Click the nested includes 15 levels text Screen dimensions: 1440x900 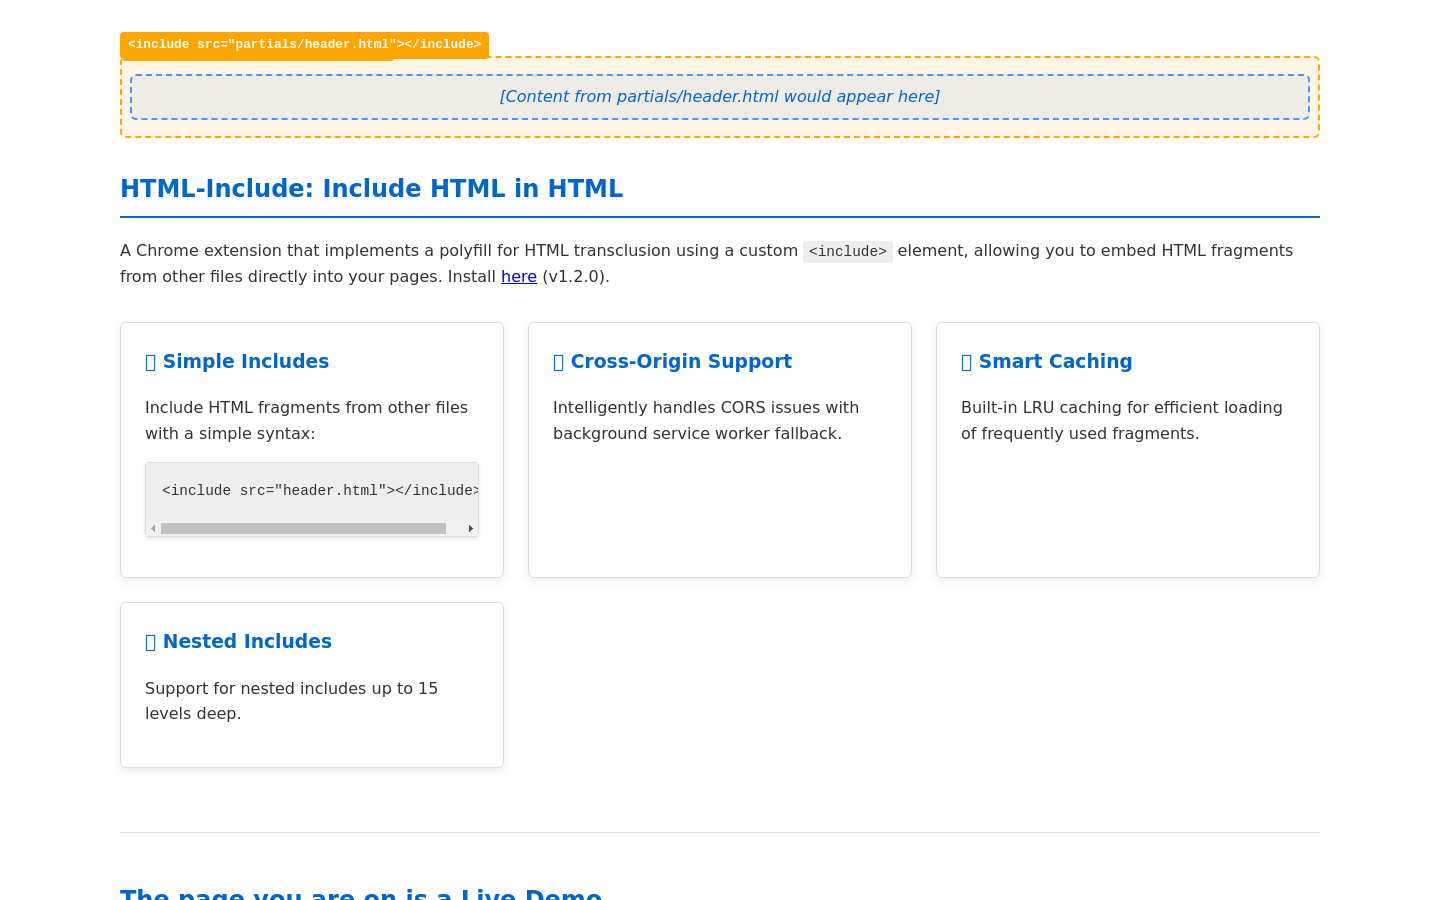click(x=292, y=701)
